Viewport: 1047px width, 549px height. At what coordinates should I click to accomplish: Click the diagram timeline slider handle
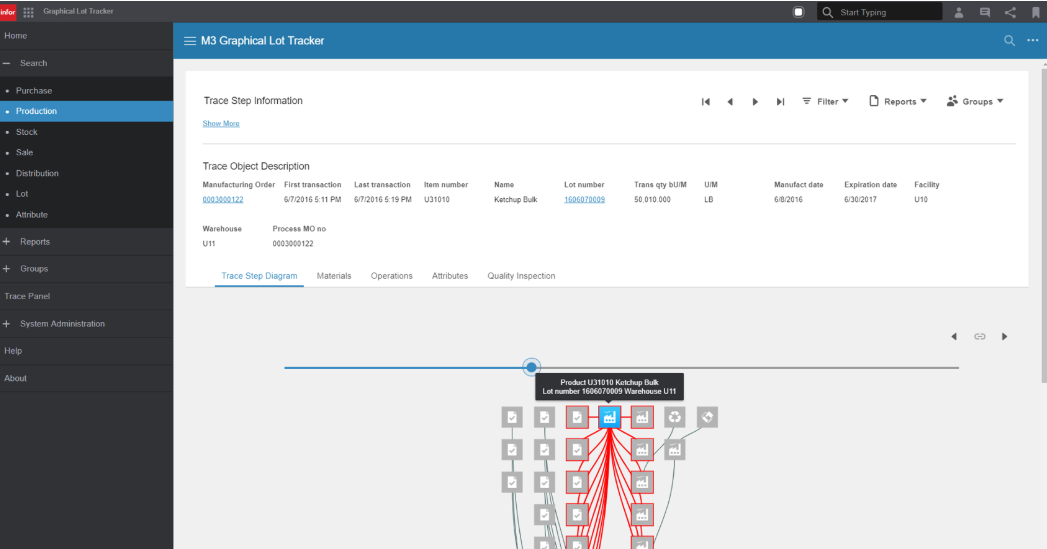[x=531, y=367]
